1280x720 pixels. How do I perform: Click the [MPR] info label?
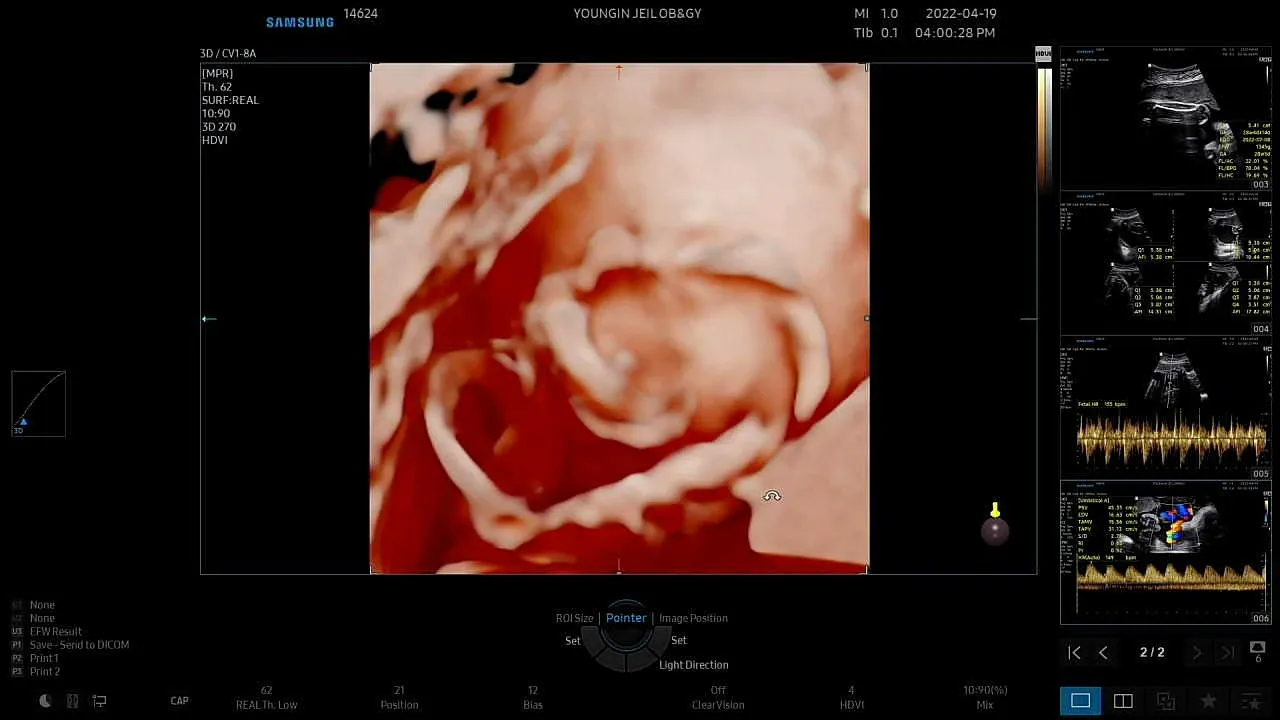(217, 74)
